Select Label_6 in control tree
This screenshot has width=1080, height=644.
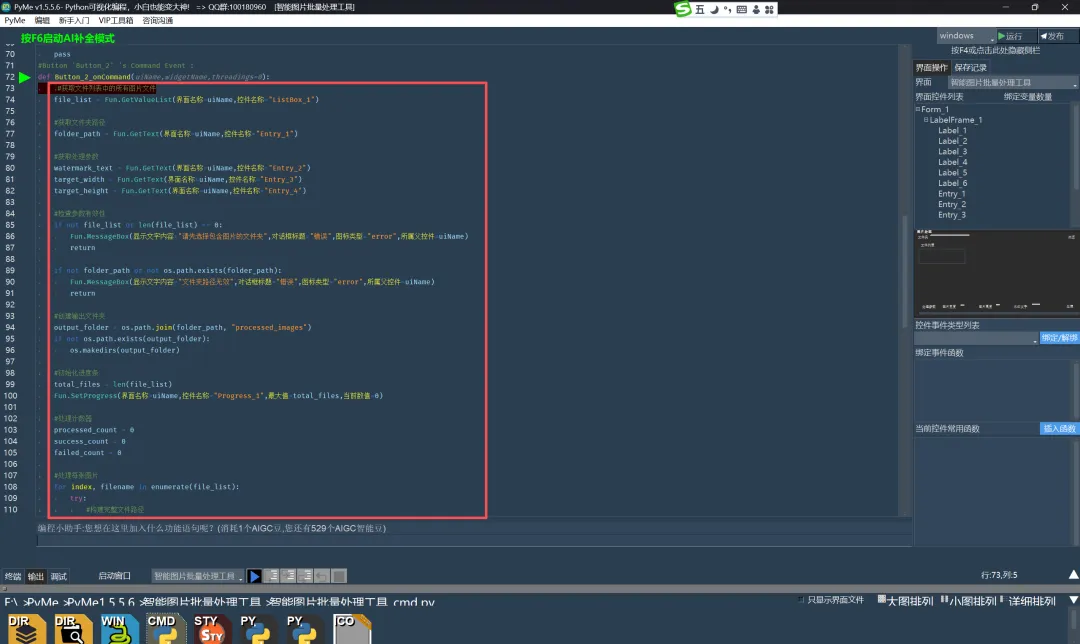[952, 183]
